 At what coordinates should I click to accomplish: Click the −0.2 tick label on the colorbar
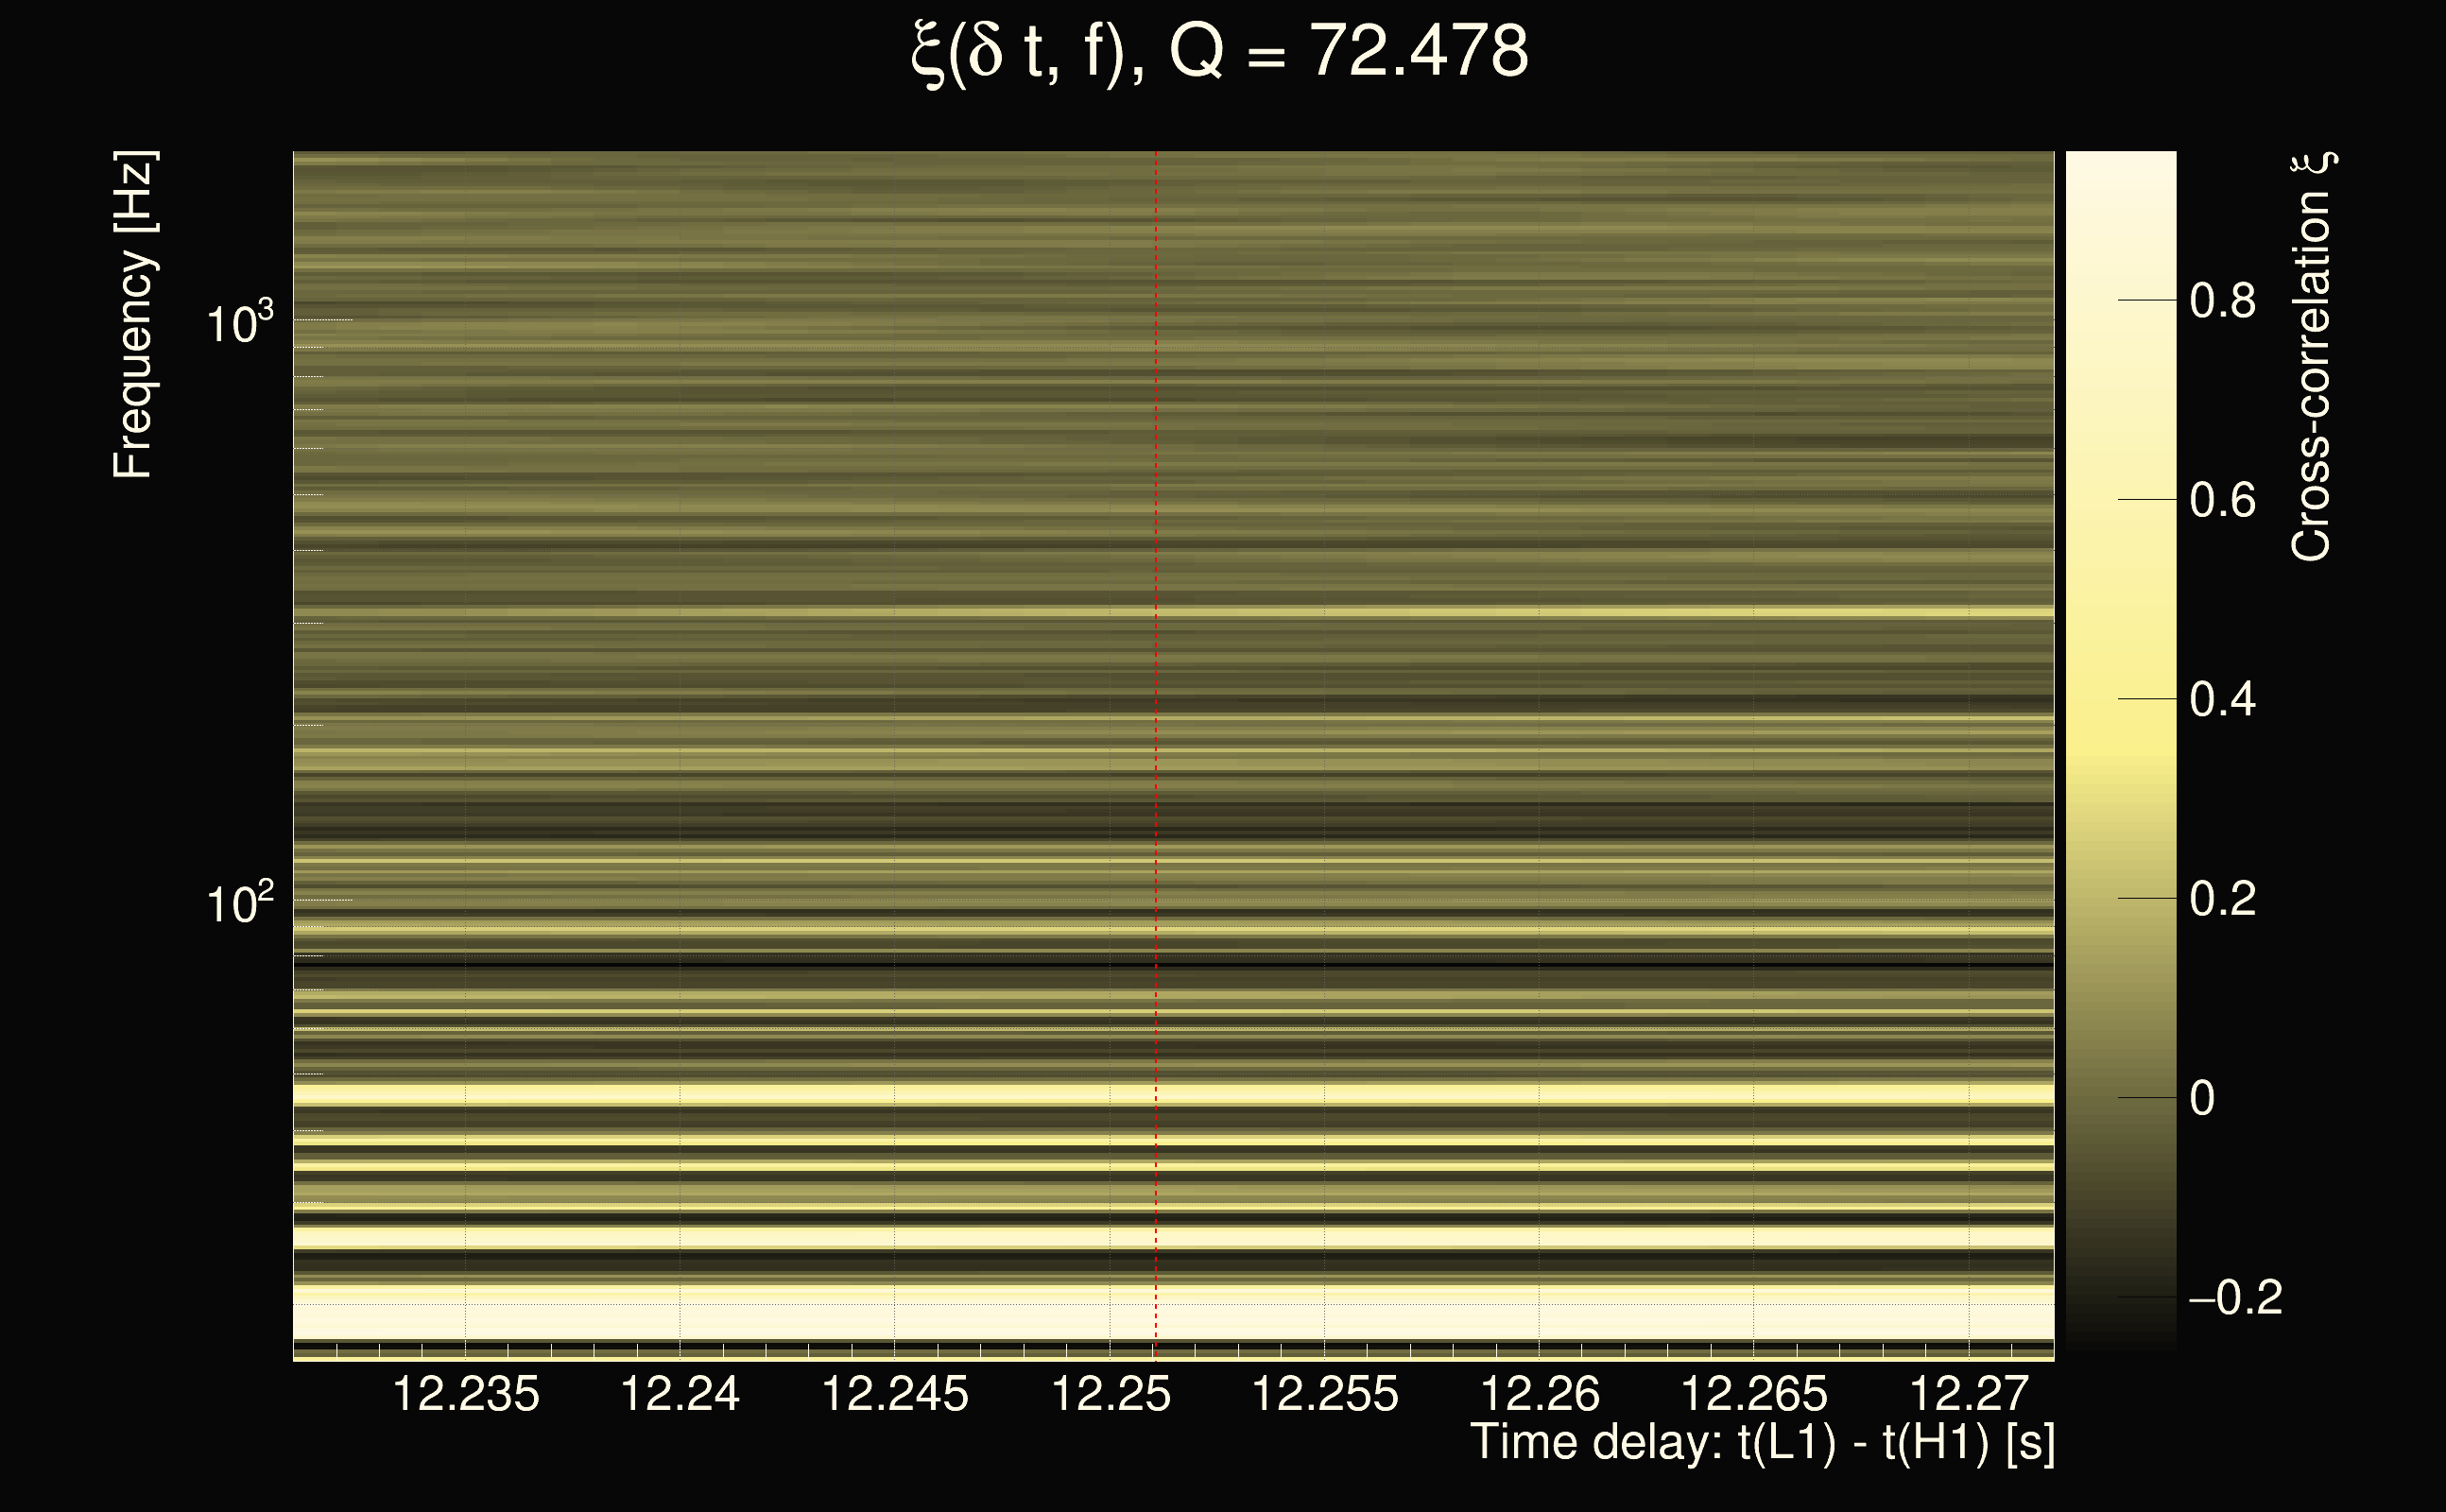click(2235, 1298)
